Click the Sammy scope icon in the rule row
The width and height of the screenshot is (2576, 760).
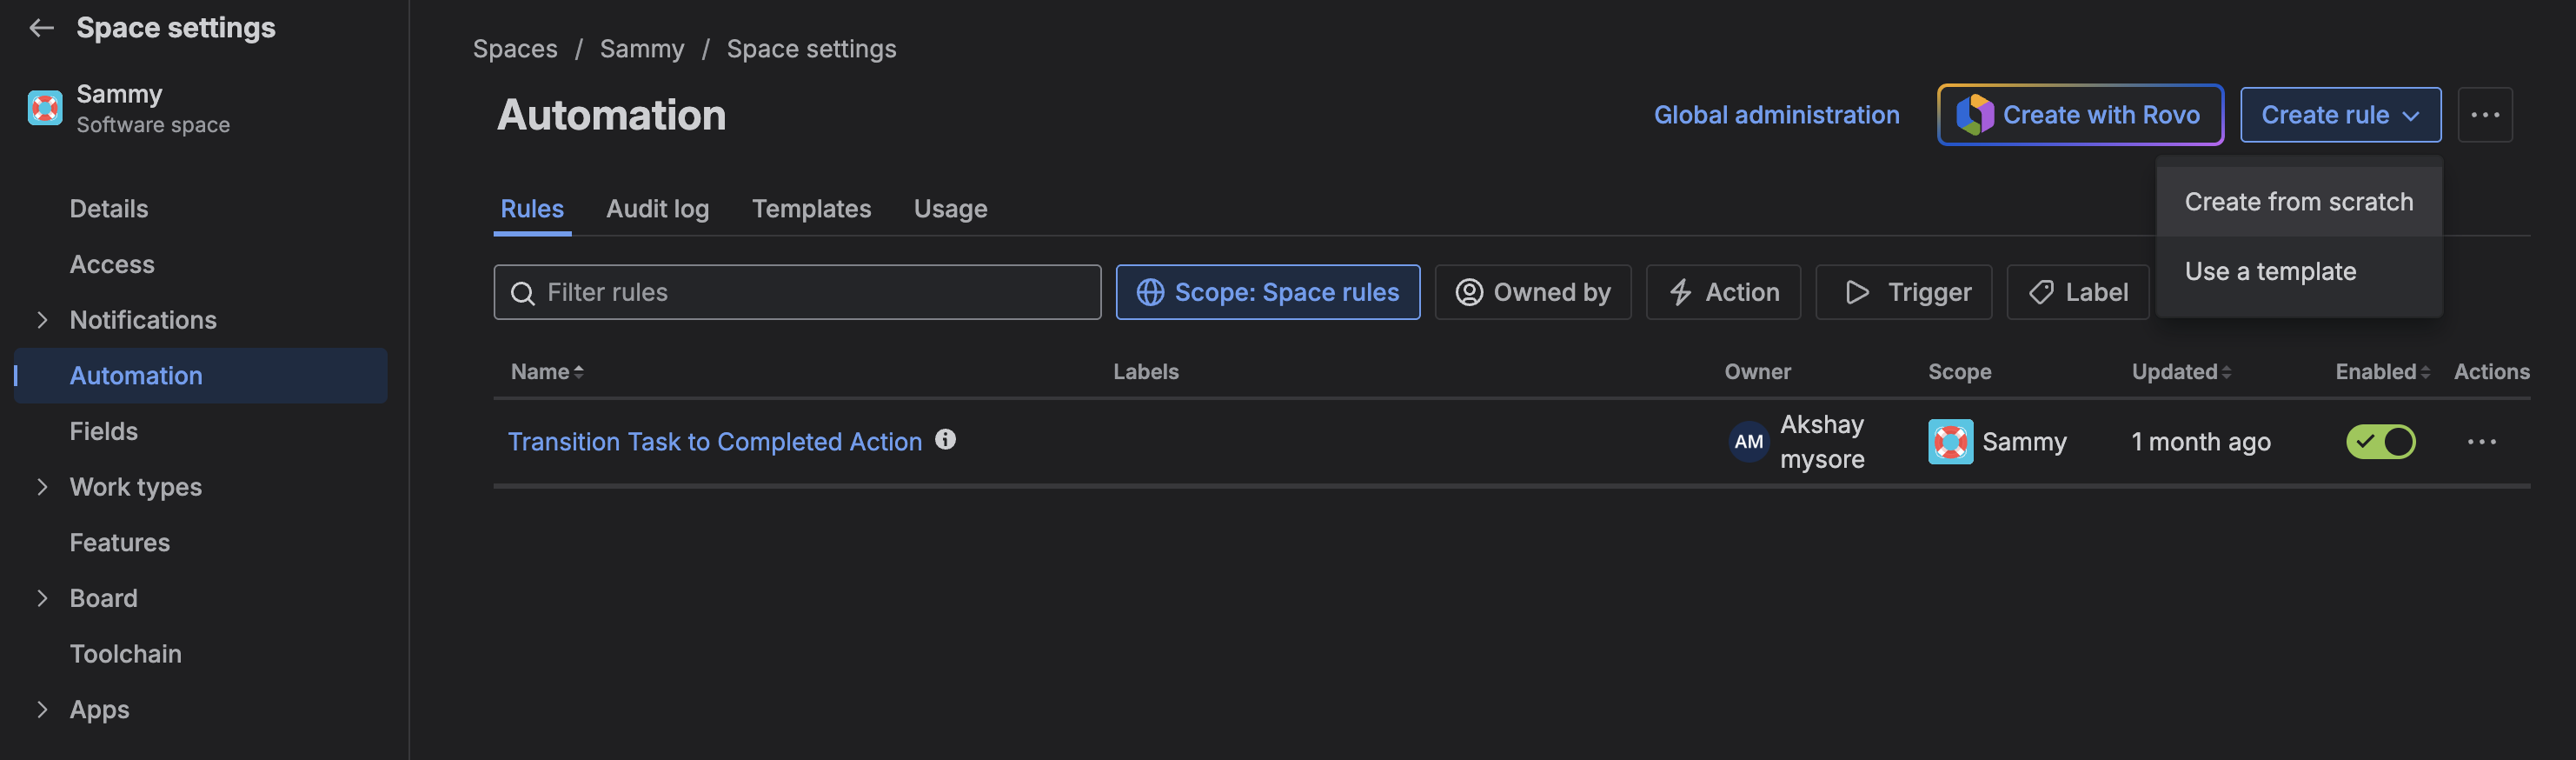[1949, 442]
